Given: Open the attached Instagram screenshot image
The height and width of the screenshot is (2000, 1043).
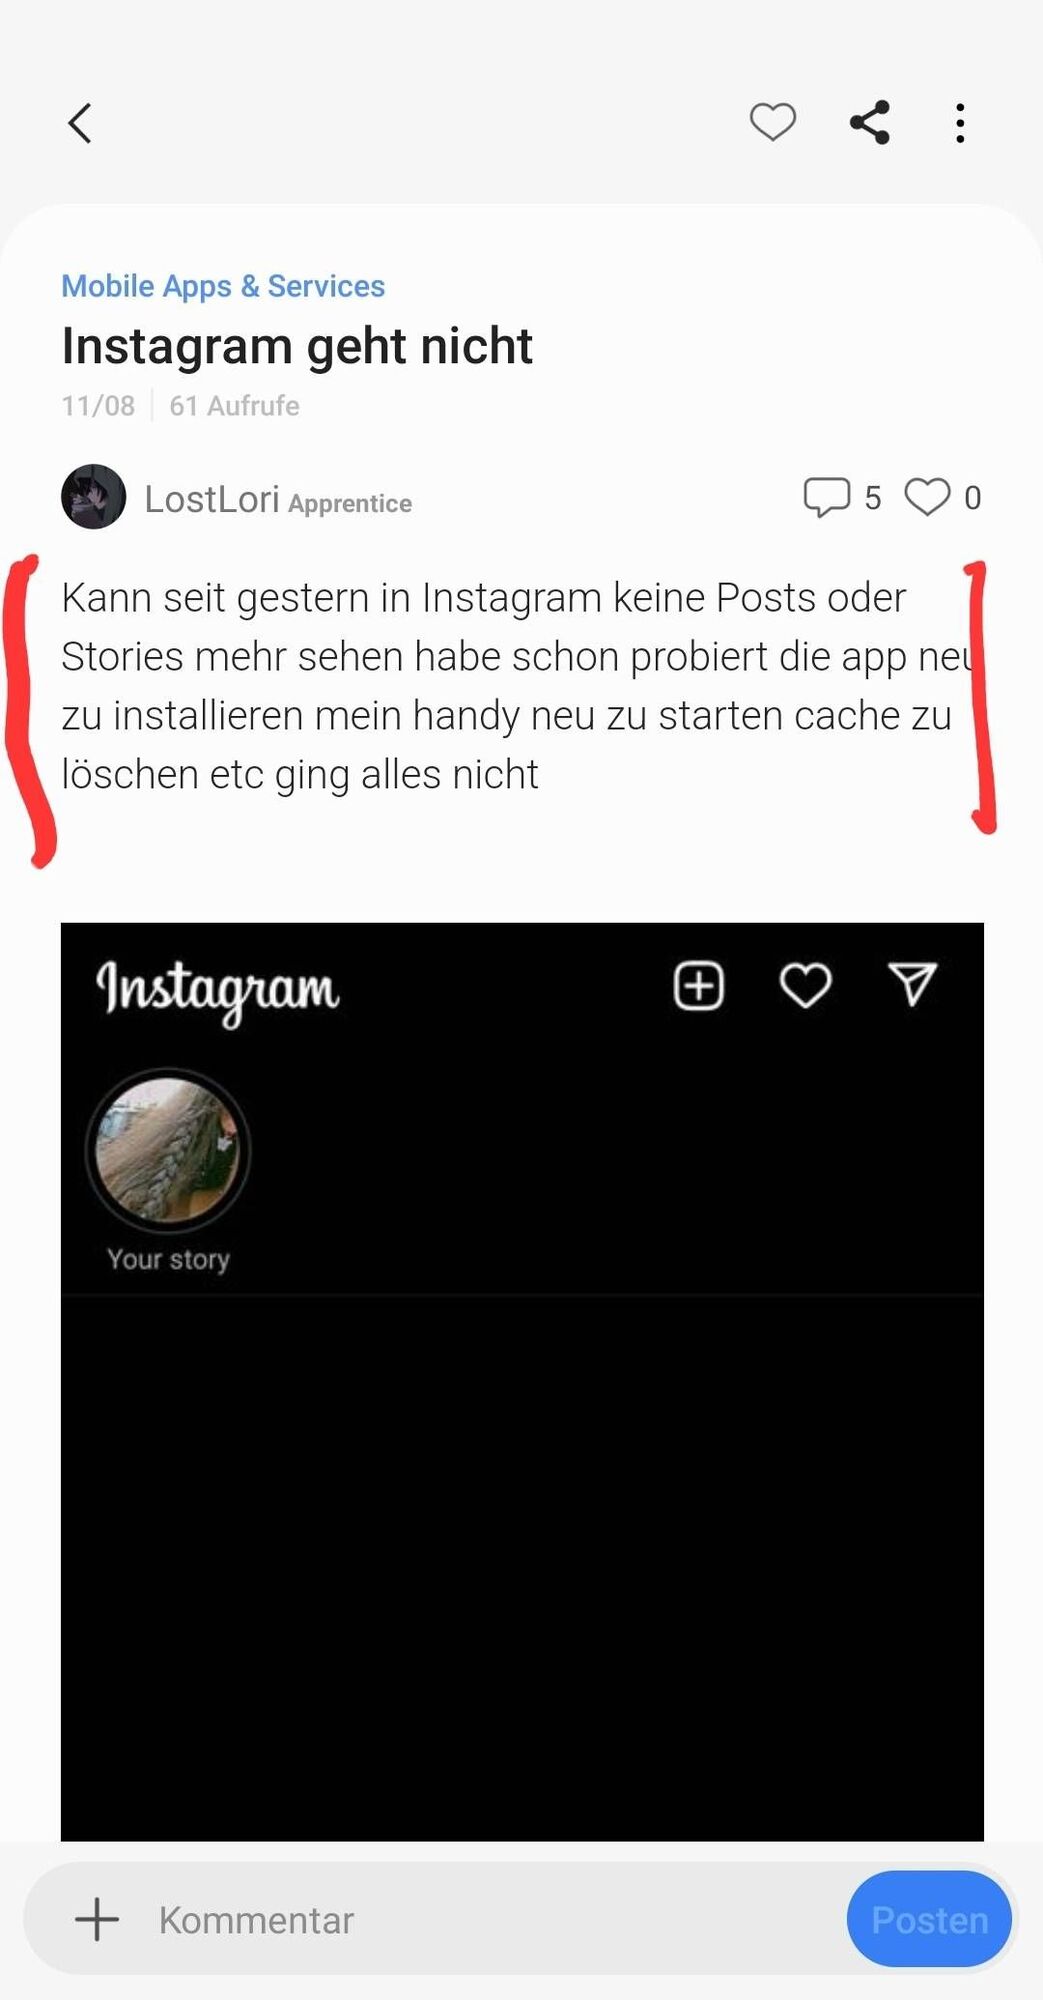Looking at the screenshot, I should 522,1381.
